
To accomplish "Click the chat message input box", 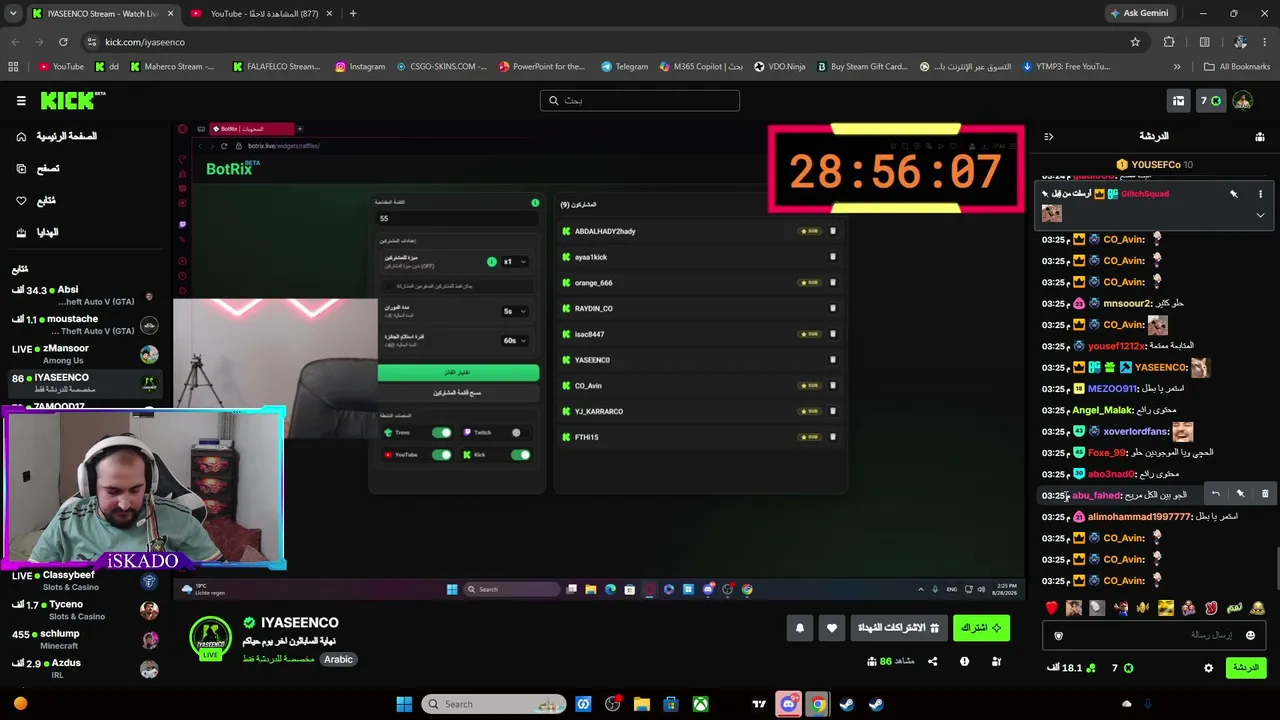I will click(x=1153, y=635).
